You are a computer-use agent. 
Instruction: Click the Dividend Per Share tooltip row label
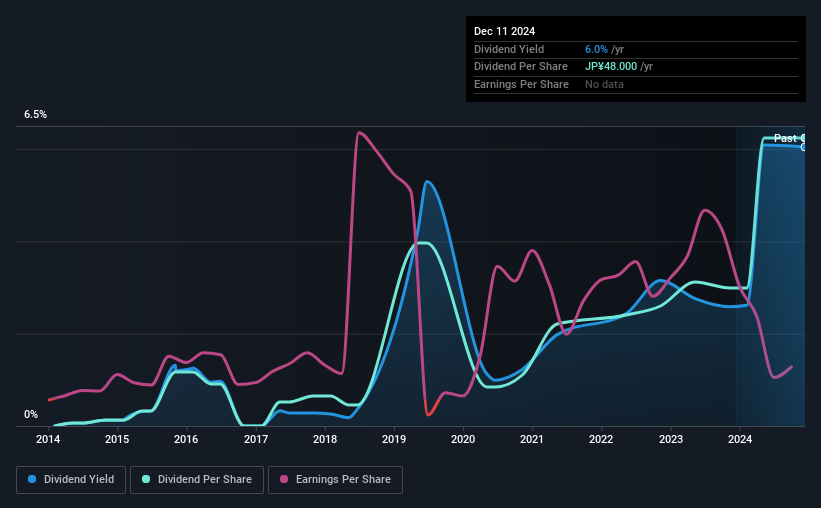(x=520, y=67)
